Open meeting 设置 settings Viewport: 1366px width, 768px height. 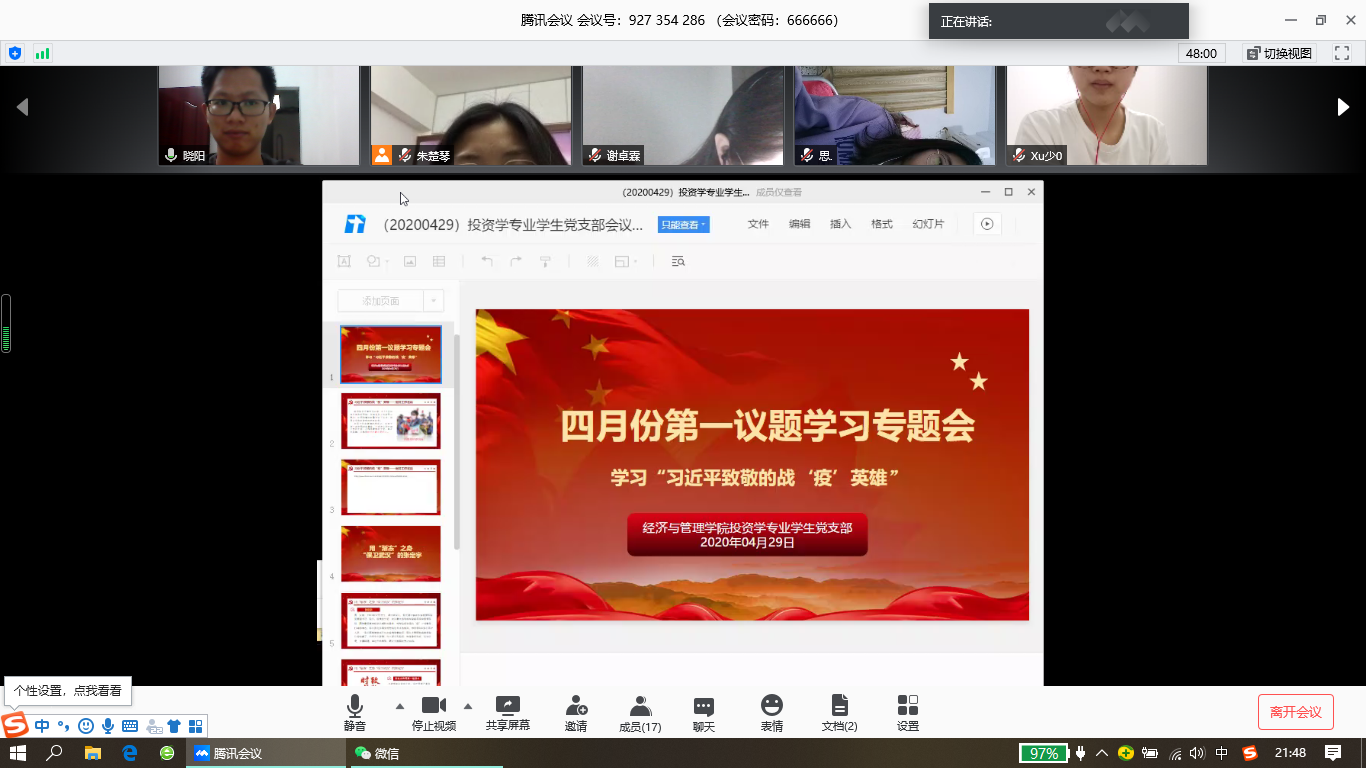point(908,712)
